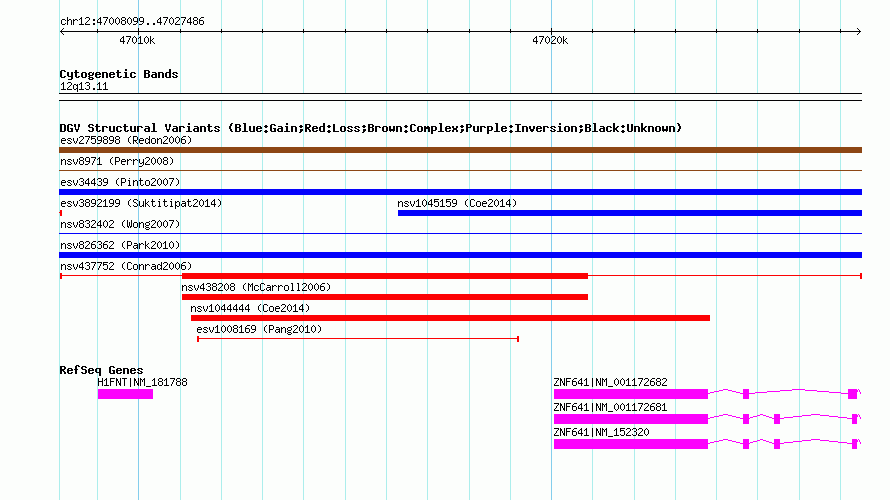Click the left arrow of the ruler
This screenshot has width=890, height=500.
(62, 32)
